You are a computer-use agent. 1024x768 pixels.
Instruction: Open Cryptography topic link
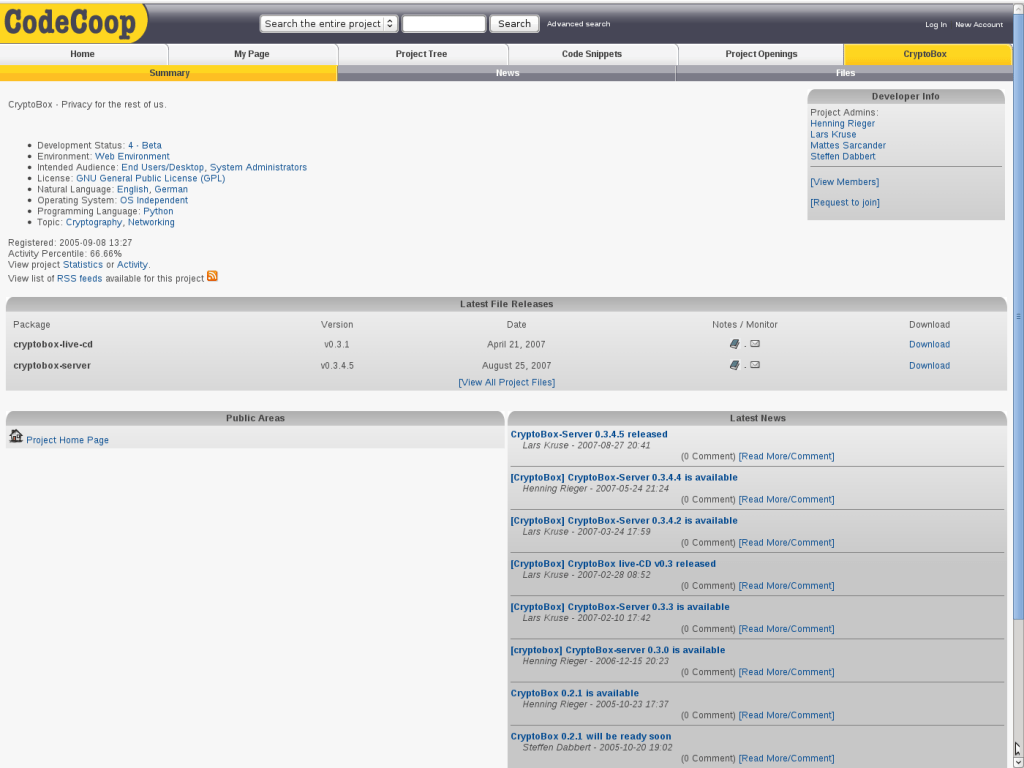point(94,223)
